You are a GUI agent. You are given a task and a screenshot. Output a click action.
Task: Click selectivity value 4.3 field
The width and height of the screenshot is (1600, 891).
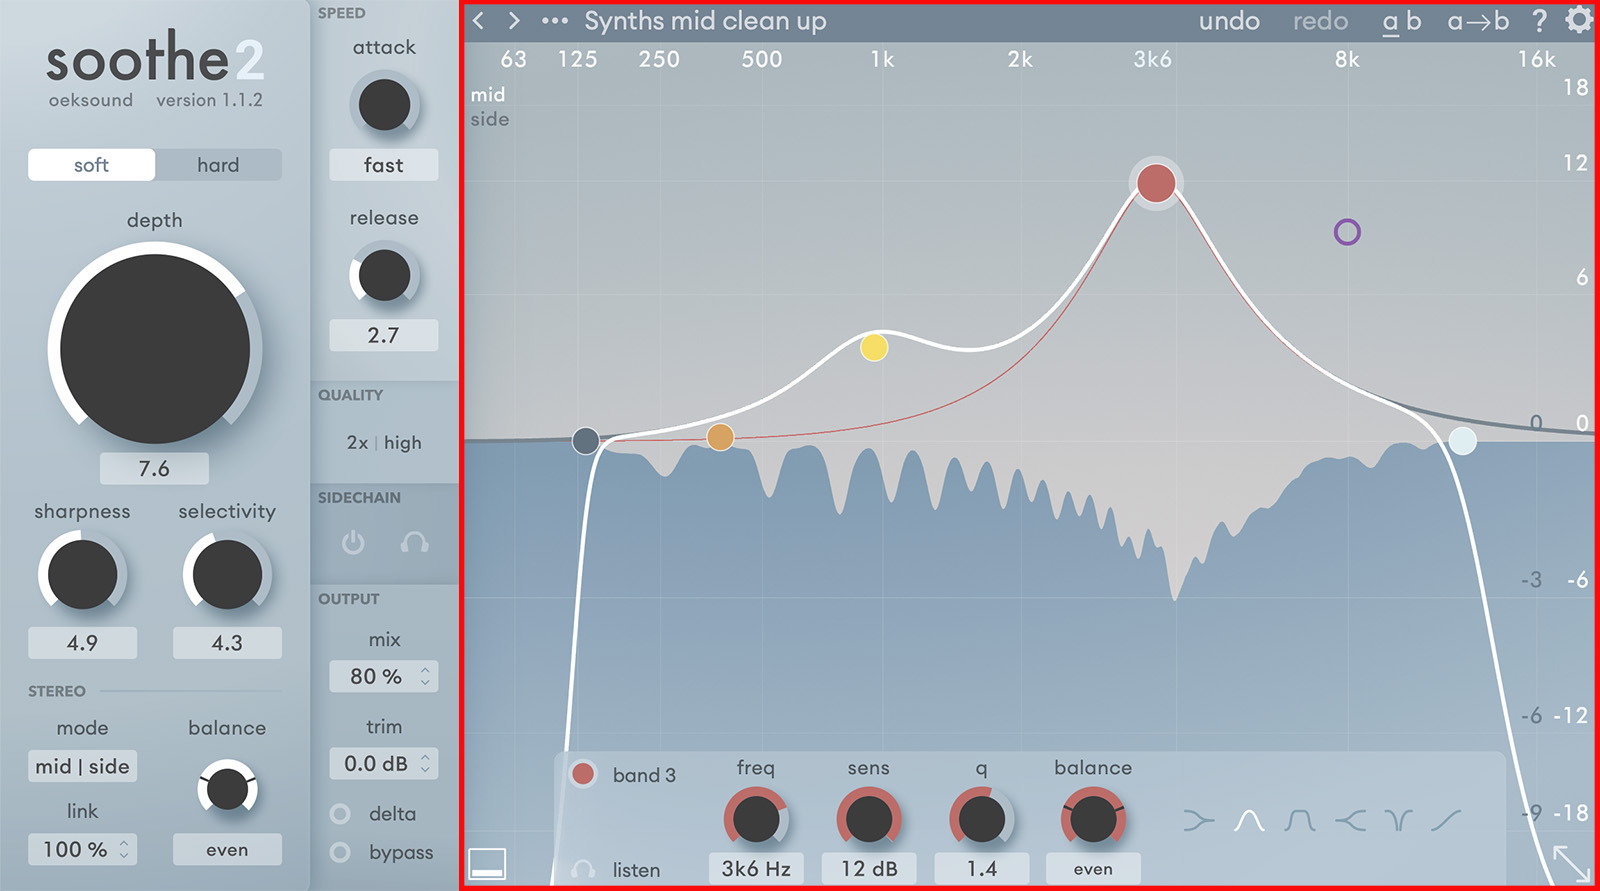click(227, 643)
